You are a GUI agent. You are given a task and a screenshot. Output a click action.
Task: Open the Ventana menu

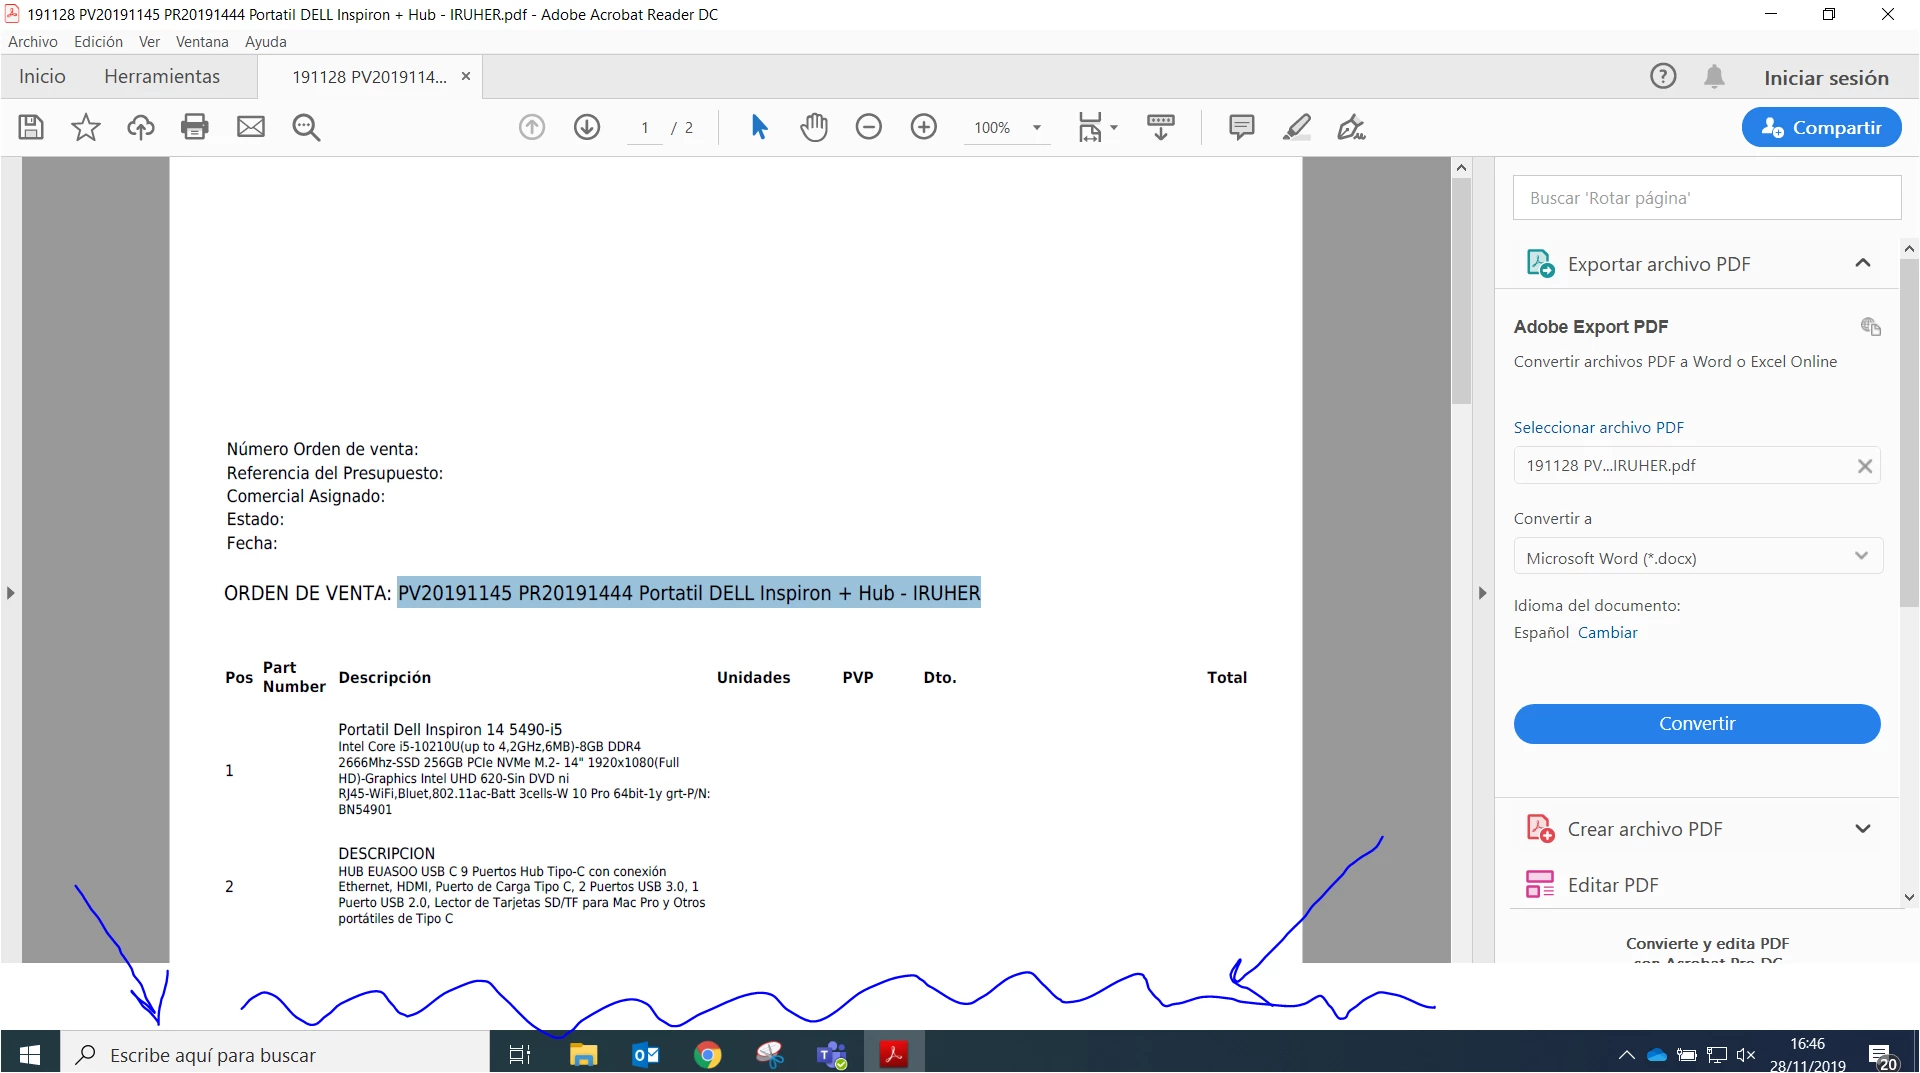pyautogui.click(x=202, y=42)
